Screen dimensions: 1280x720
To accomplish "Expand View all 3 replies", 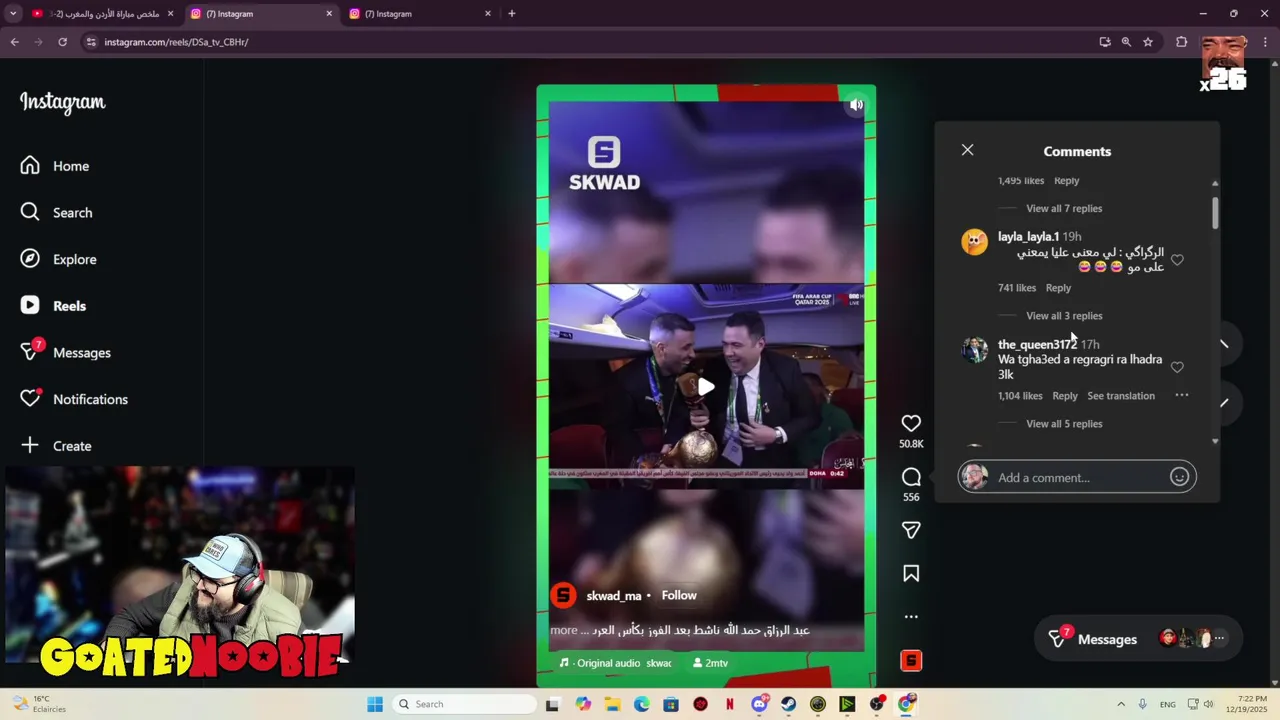I will 1064,316.
